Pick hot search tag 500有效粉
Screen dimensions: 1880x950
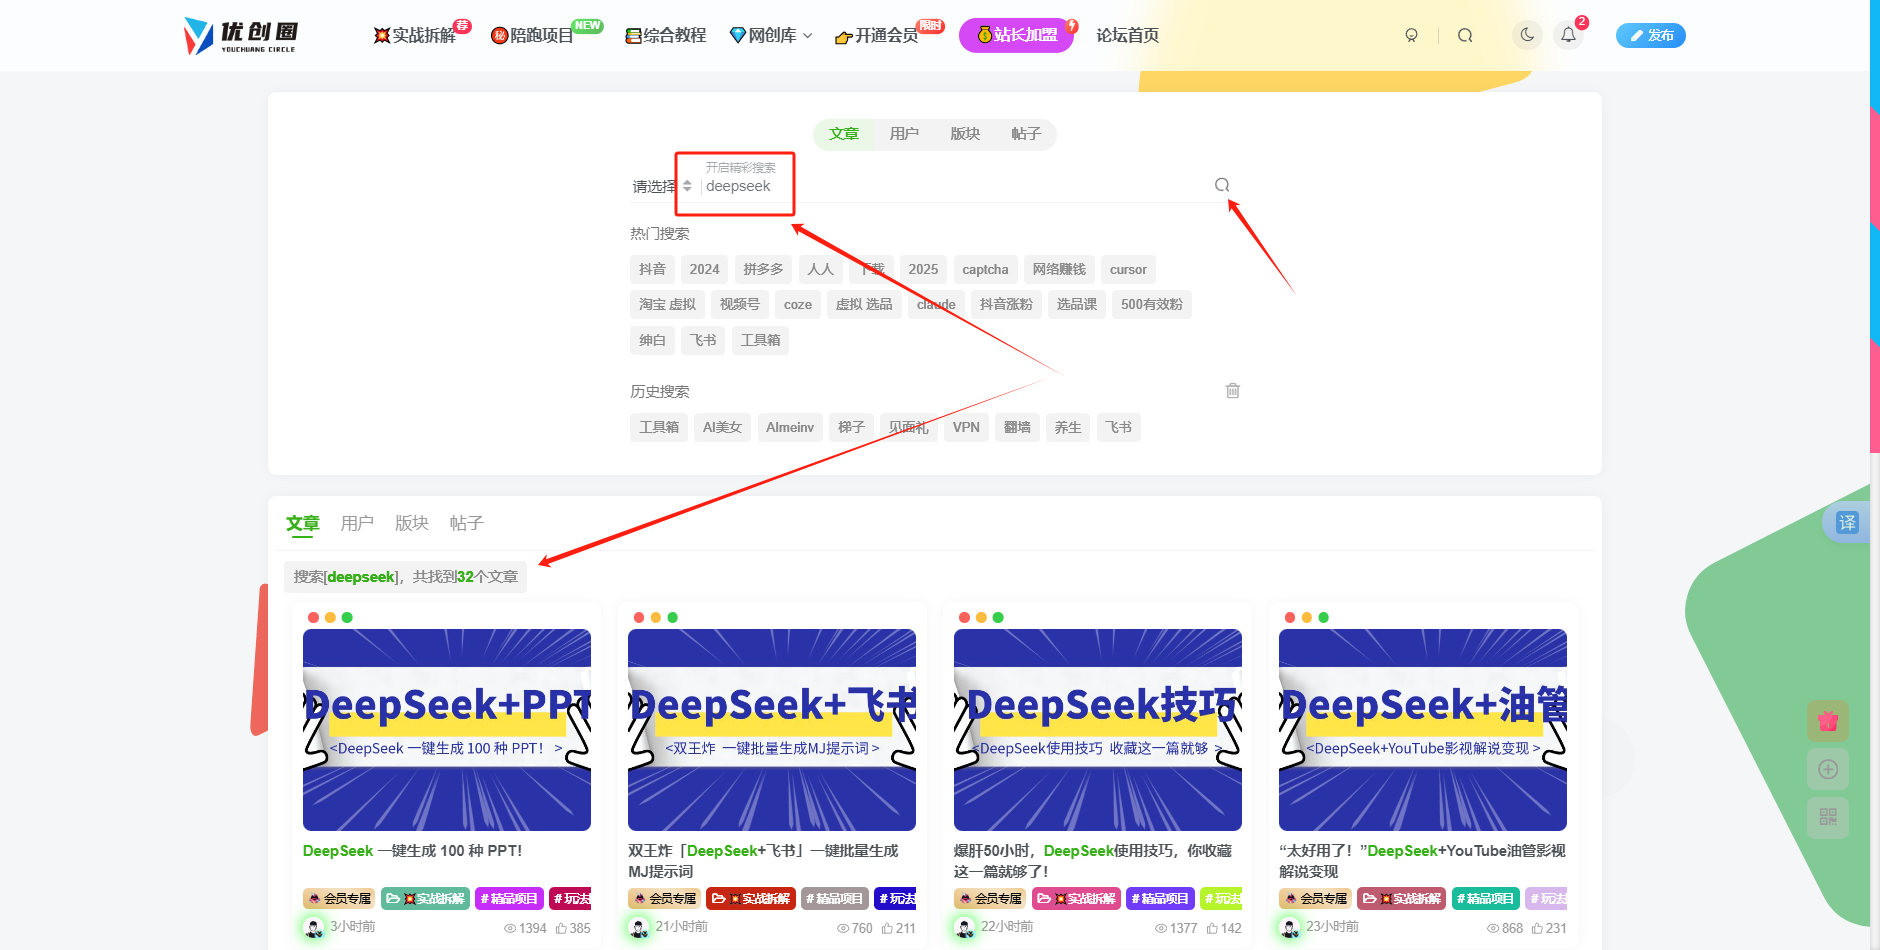(1151, 304)
